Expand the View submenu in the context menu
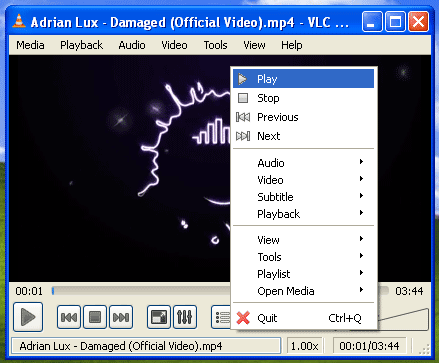The height and width of the screenshot is (363, 439). click(303, 240)
